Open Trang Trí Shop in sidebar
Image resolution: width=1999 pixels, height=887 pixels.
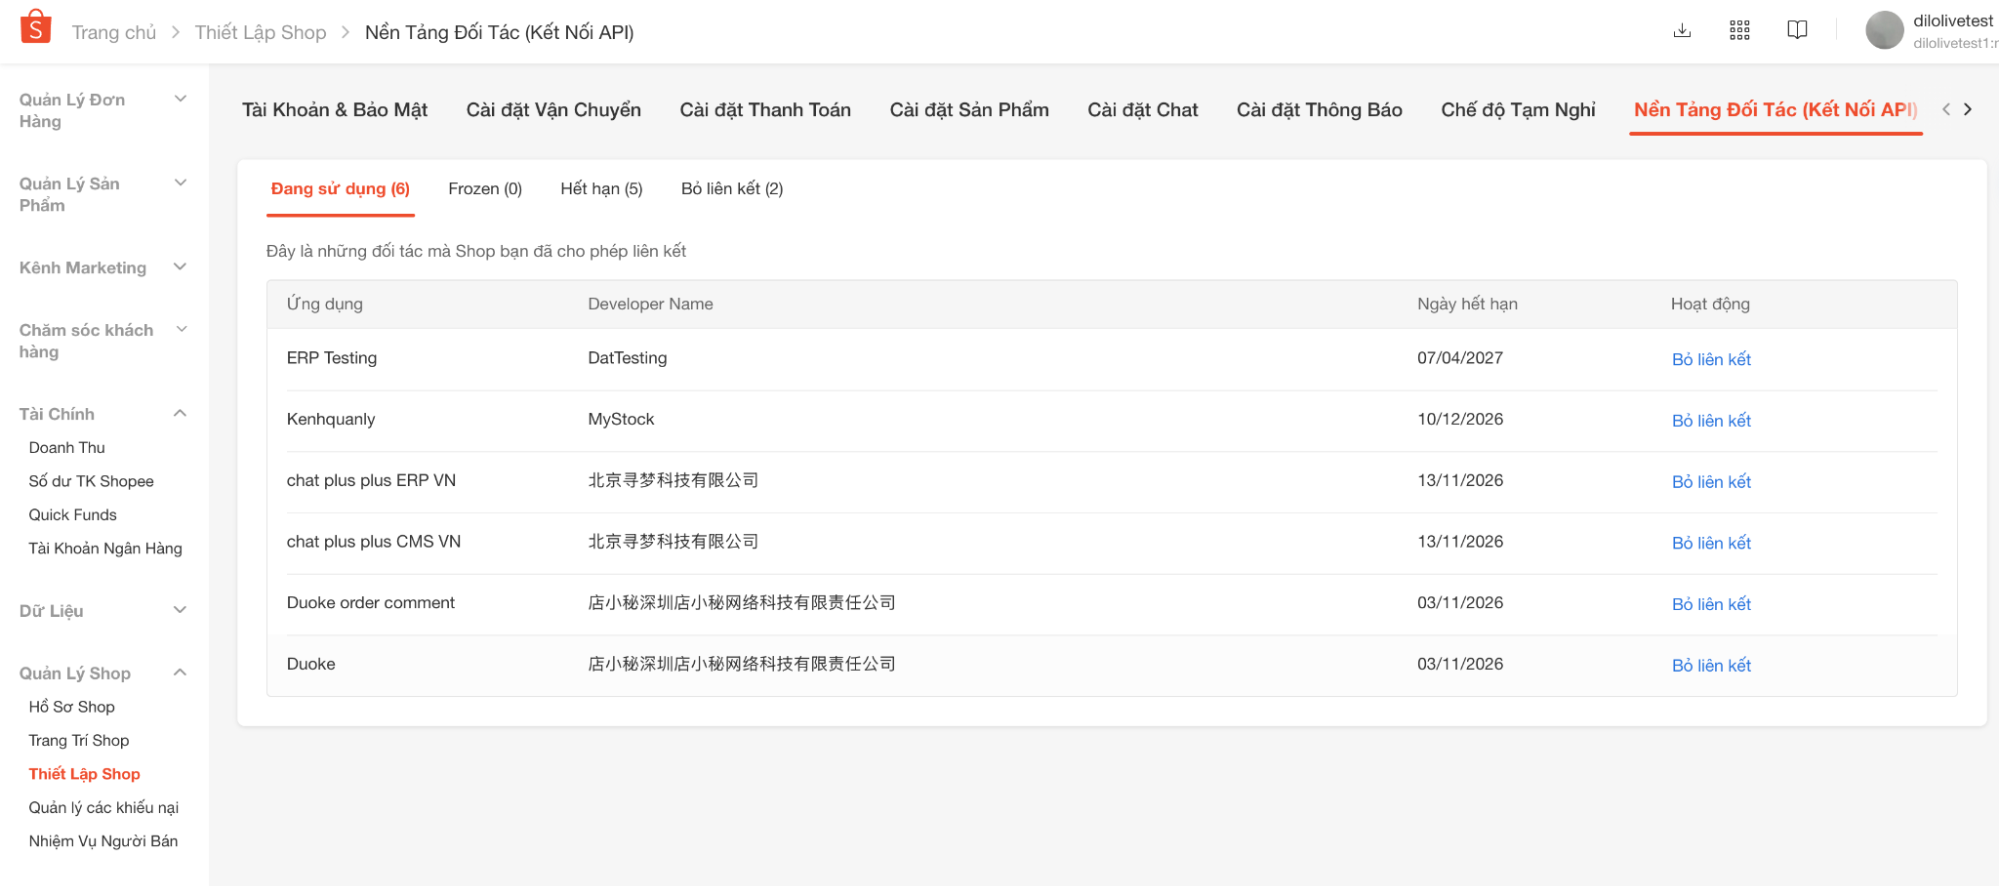(78, 740)
